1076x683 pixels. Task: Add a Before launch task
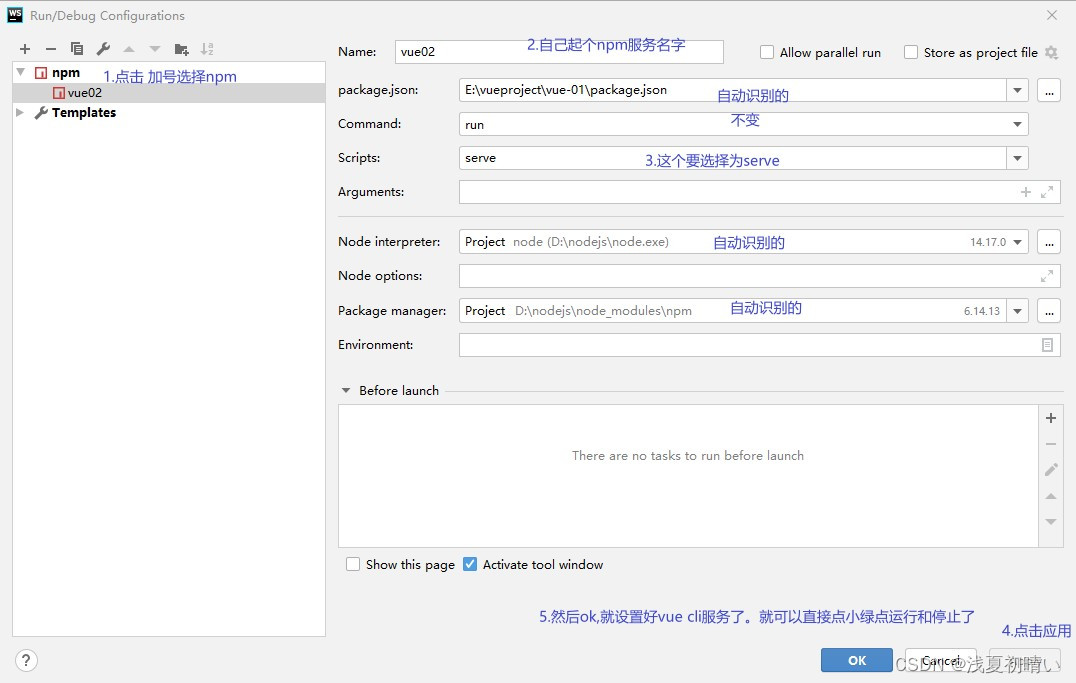[x=1051, y=418]
